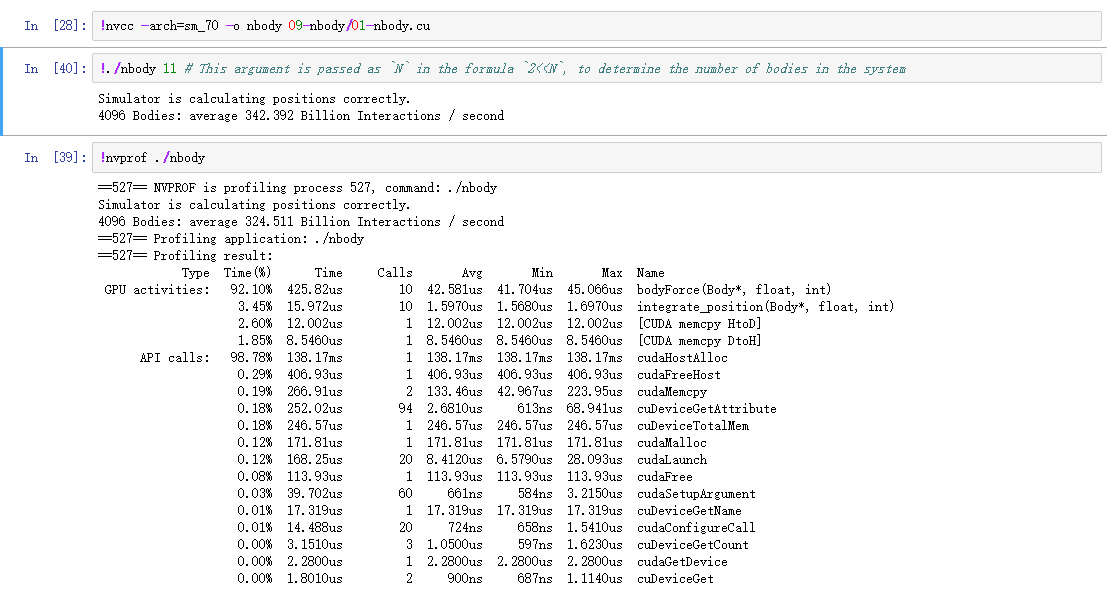Click 'NVPROF is profiling process 527' line

pyautogui.click(x=297, y=188)
